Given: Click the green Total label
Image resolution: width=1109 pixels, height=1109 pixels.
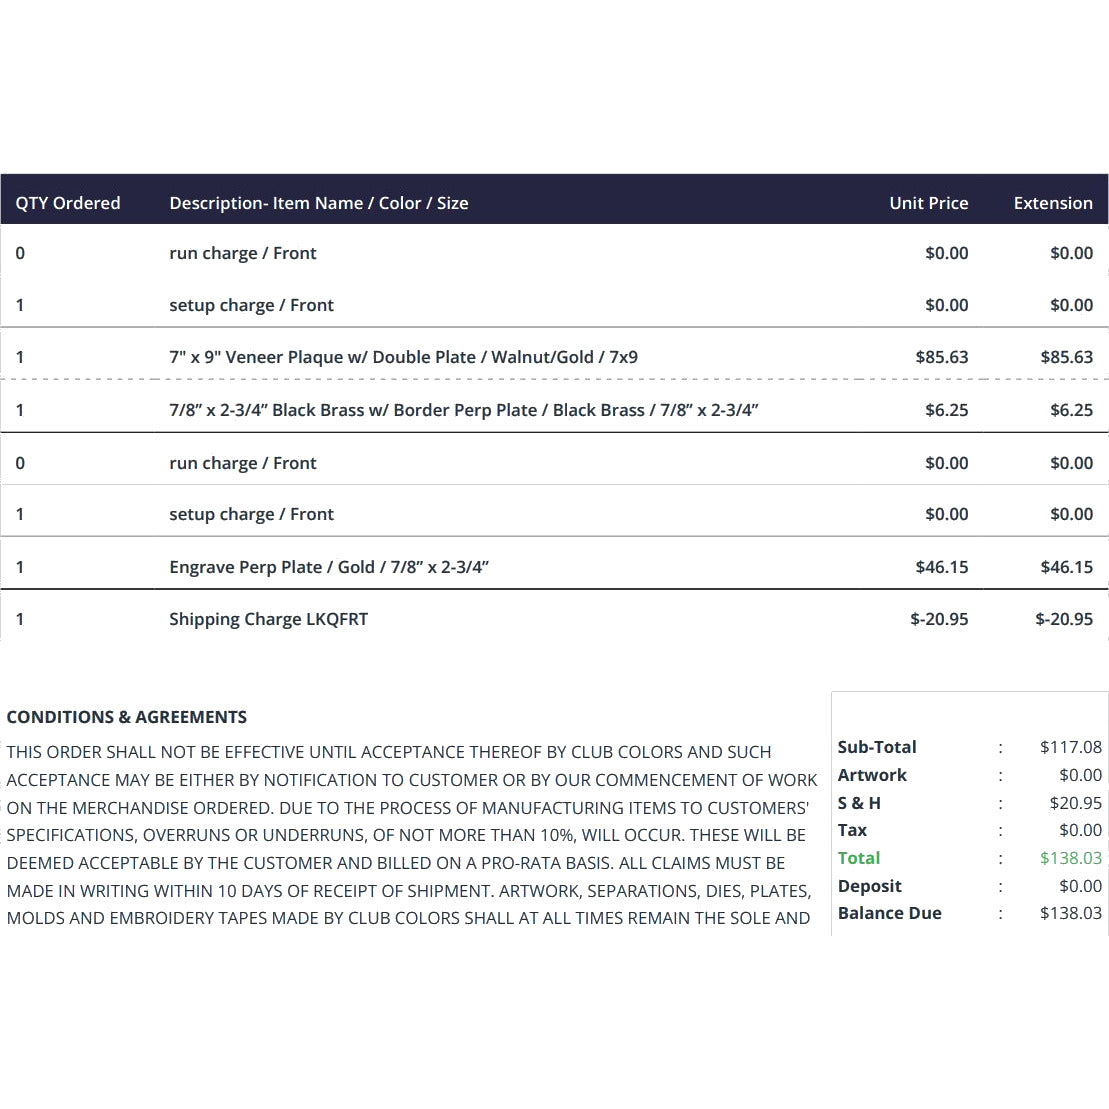Looking at the screenshot, I should 859,858.
